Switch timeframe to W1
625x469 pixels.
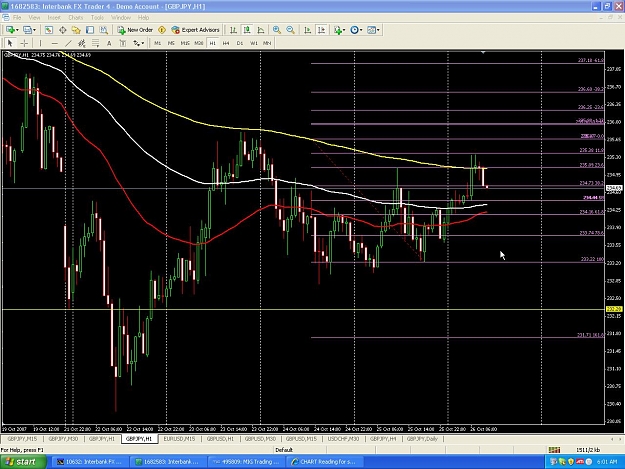click(254, 43)
